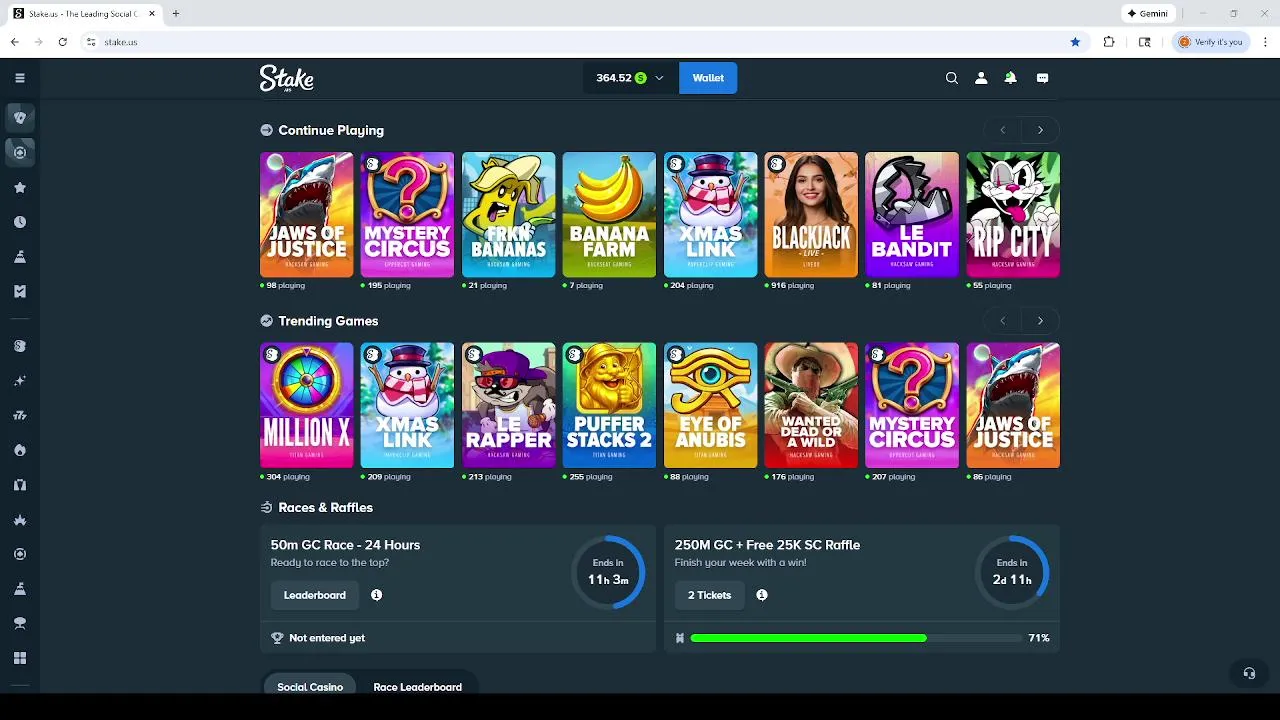Open the ticket/bookmark icon in sidebar

click(x=19, y=292)
